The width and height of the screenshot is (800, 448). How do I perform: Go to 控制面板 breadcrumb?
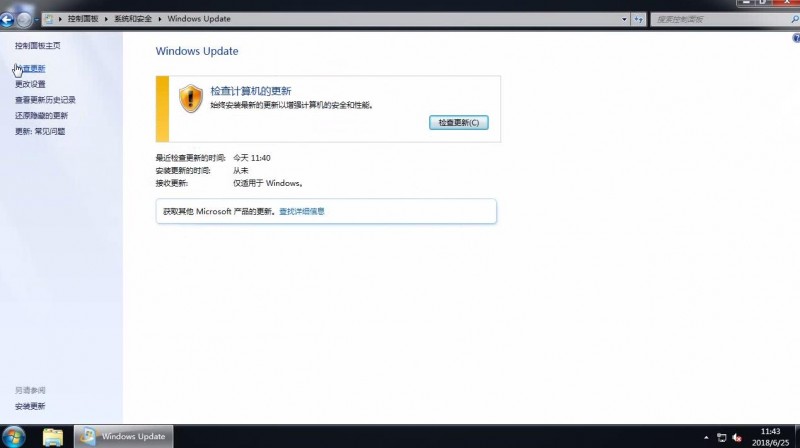pyautogui.click(x=83, y=18)
